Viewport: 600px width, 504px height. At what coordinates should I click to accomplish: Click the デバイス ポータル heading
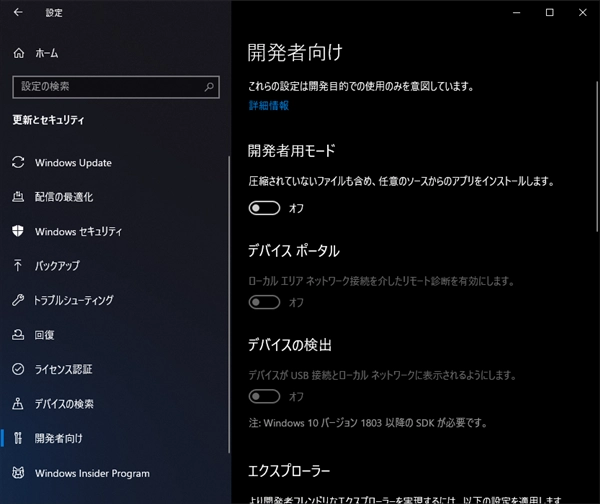click(294, 251)
